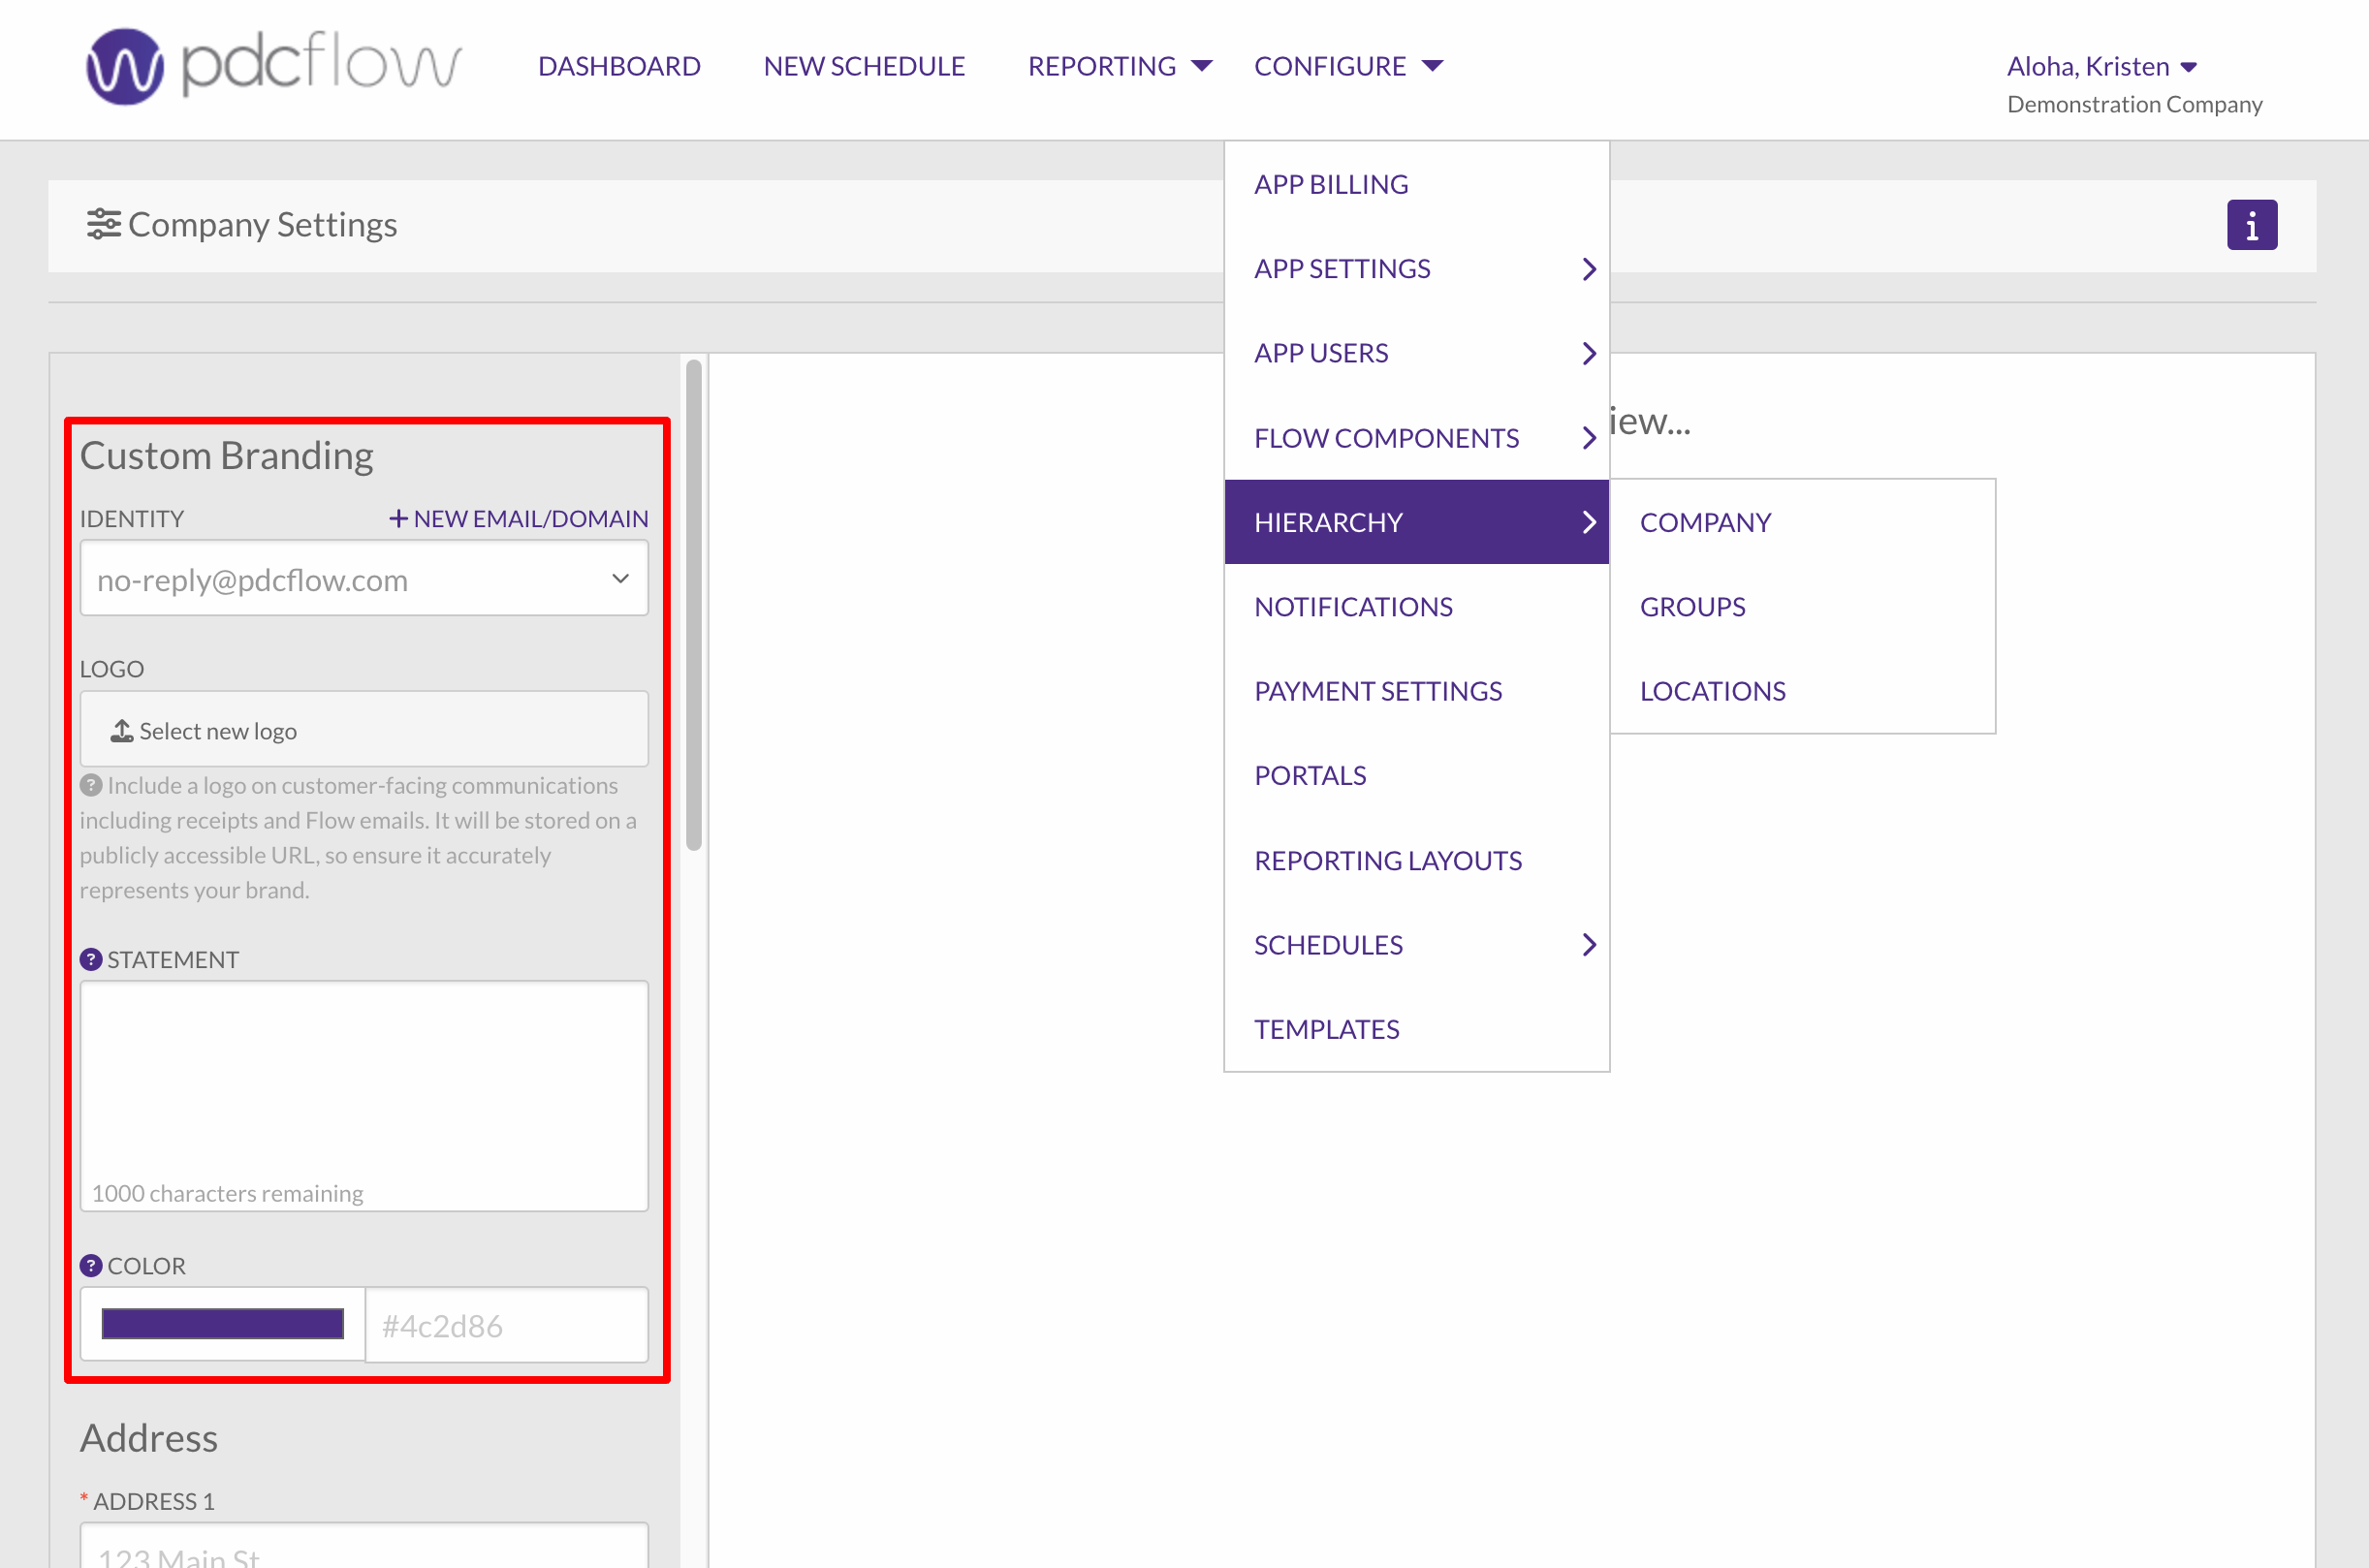Click the plus icon for new email/domain
Screen dimensions: 2369x1568
(398, 518)
